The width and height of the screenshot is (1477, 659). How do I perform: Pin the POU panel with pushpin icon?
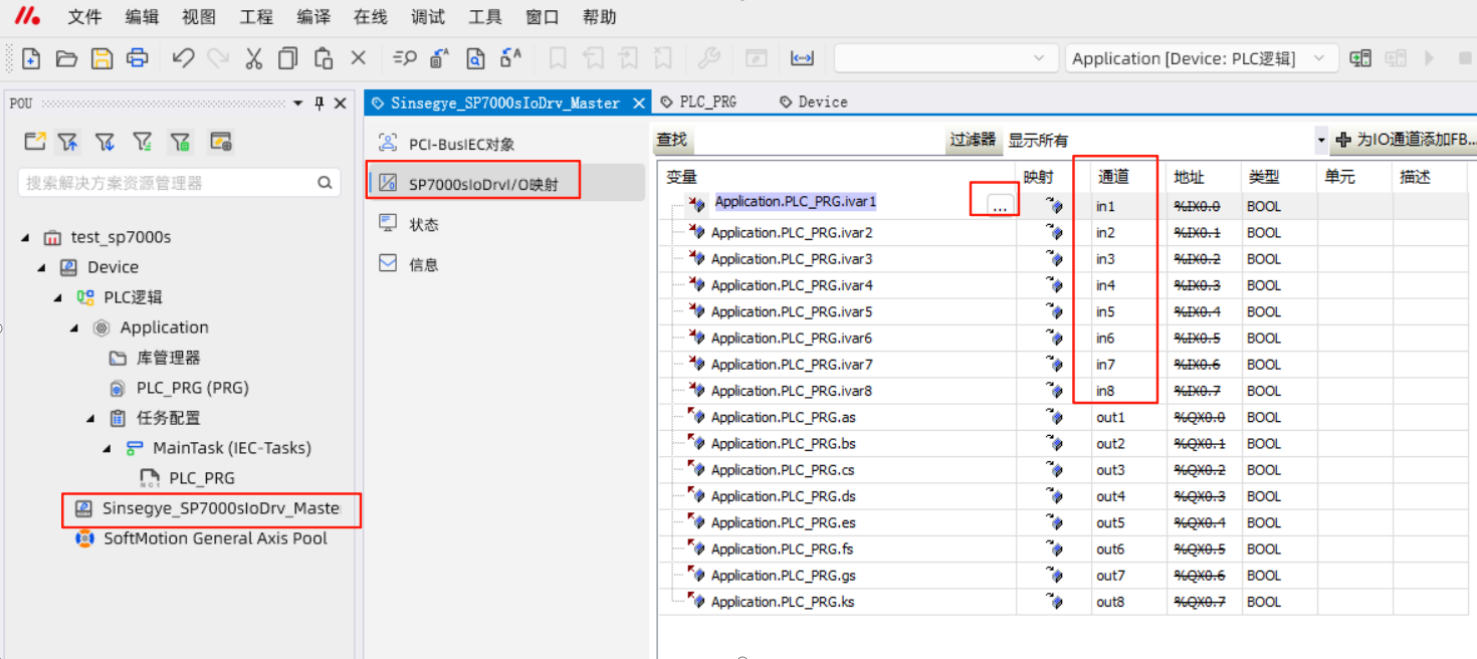point(319,103)
